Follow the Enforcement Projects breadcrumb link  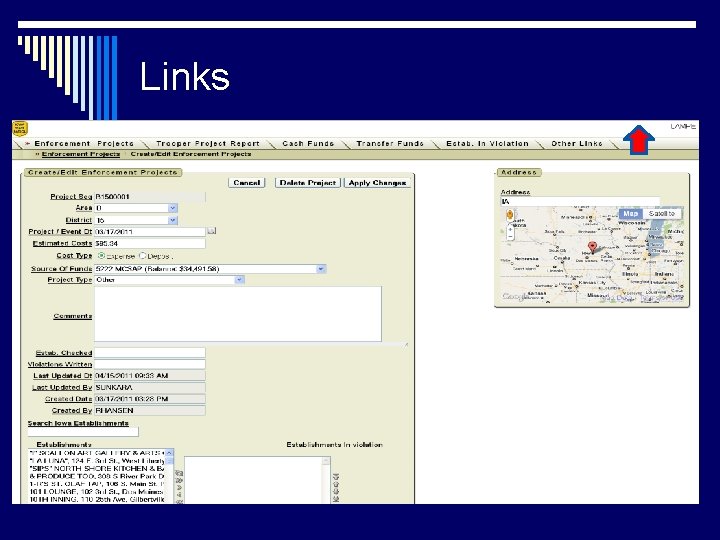[81, 154]
